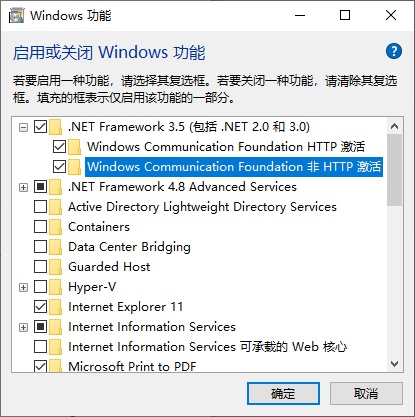Enable the Containers checkbox
The image size is (415, 417).
pos(40,227)
